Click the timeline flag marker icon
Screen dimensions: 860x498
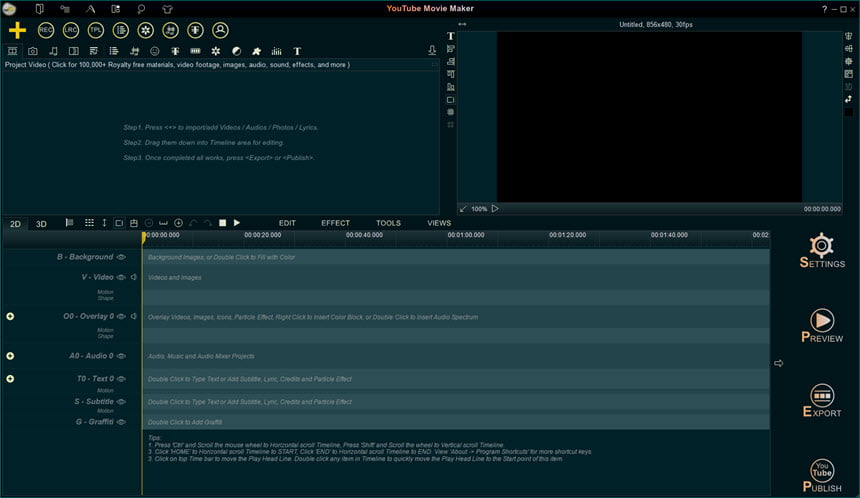69,223
